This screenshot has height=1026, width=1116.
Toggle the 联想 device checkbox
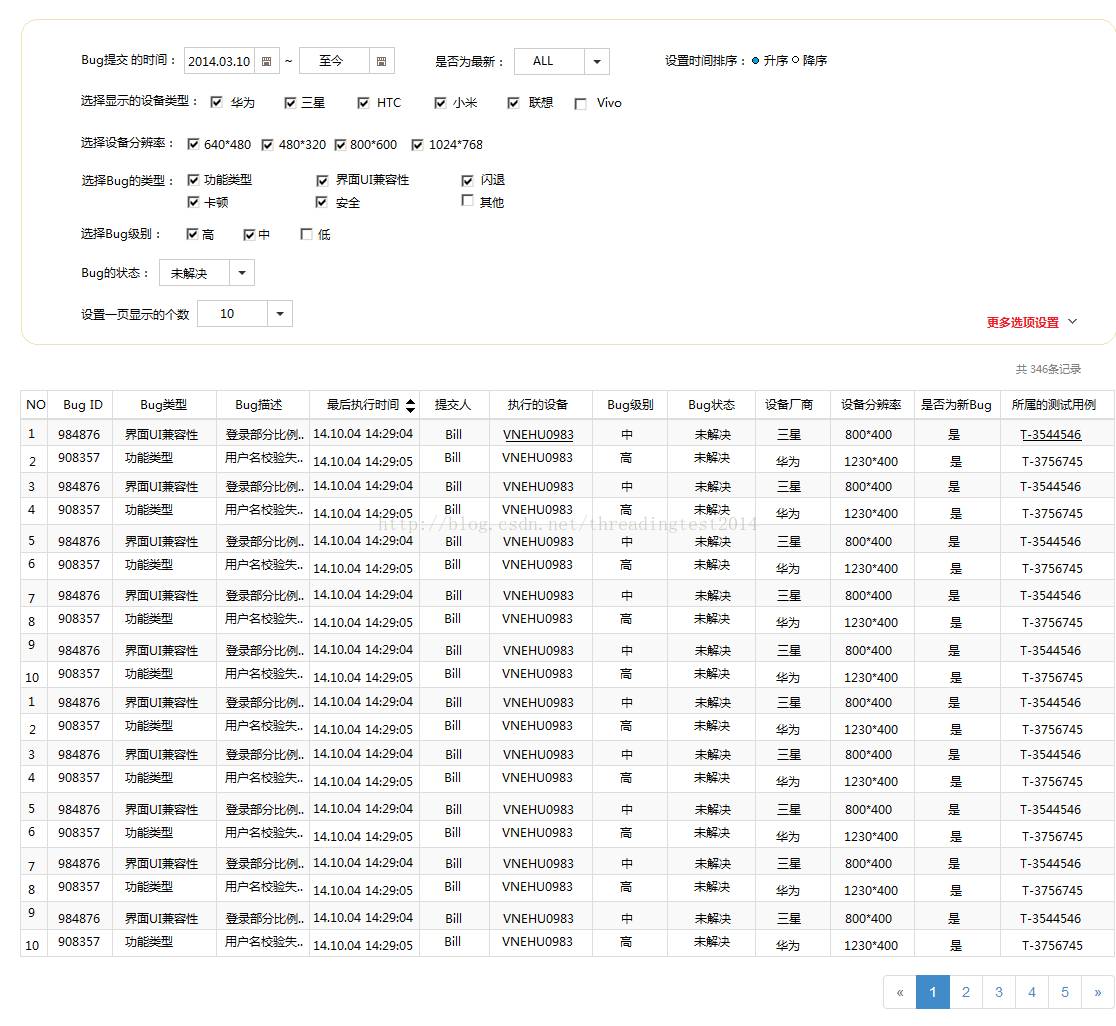(x=513, y=102)
